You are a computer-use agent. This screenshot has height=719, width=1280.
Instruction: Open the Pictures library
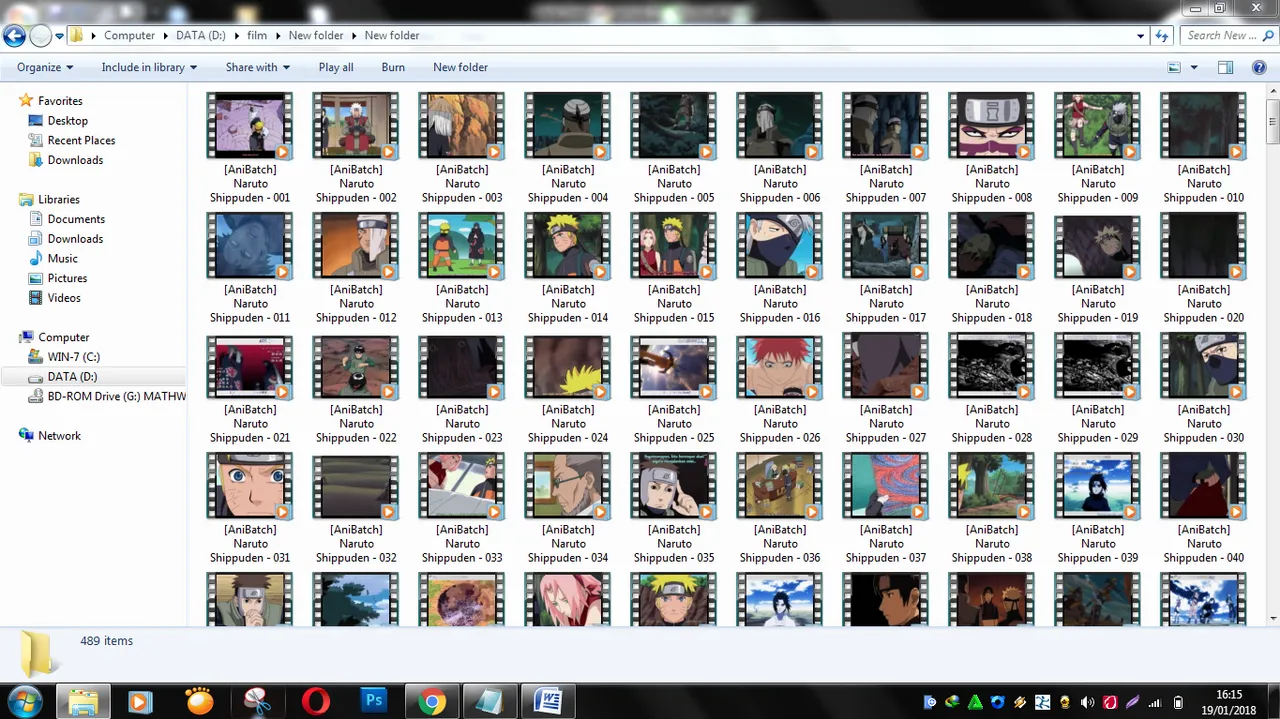pos(67,278)
